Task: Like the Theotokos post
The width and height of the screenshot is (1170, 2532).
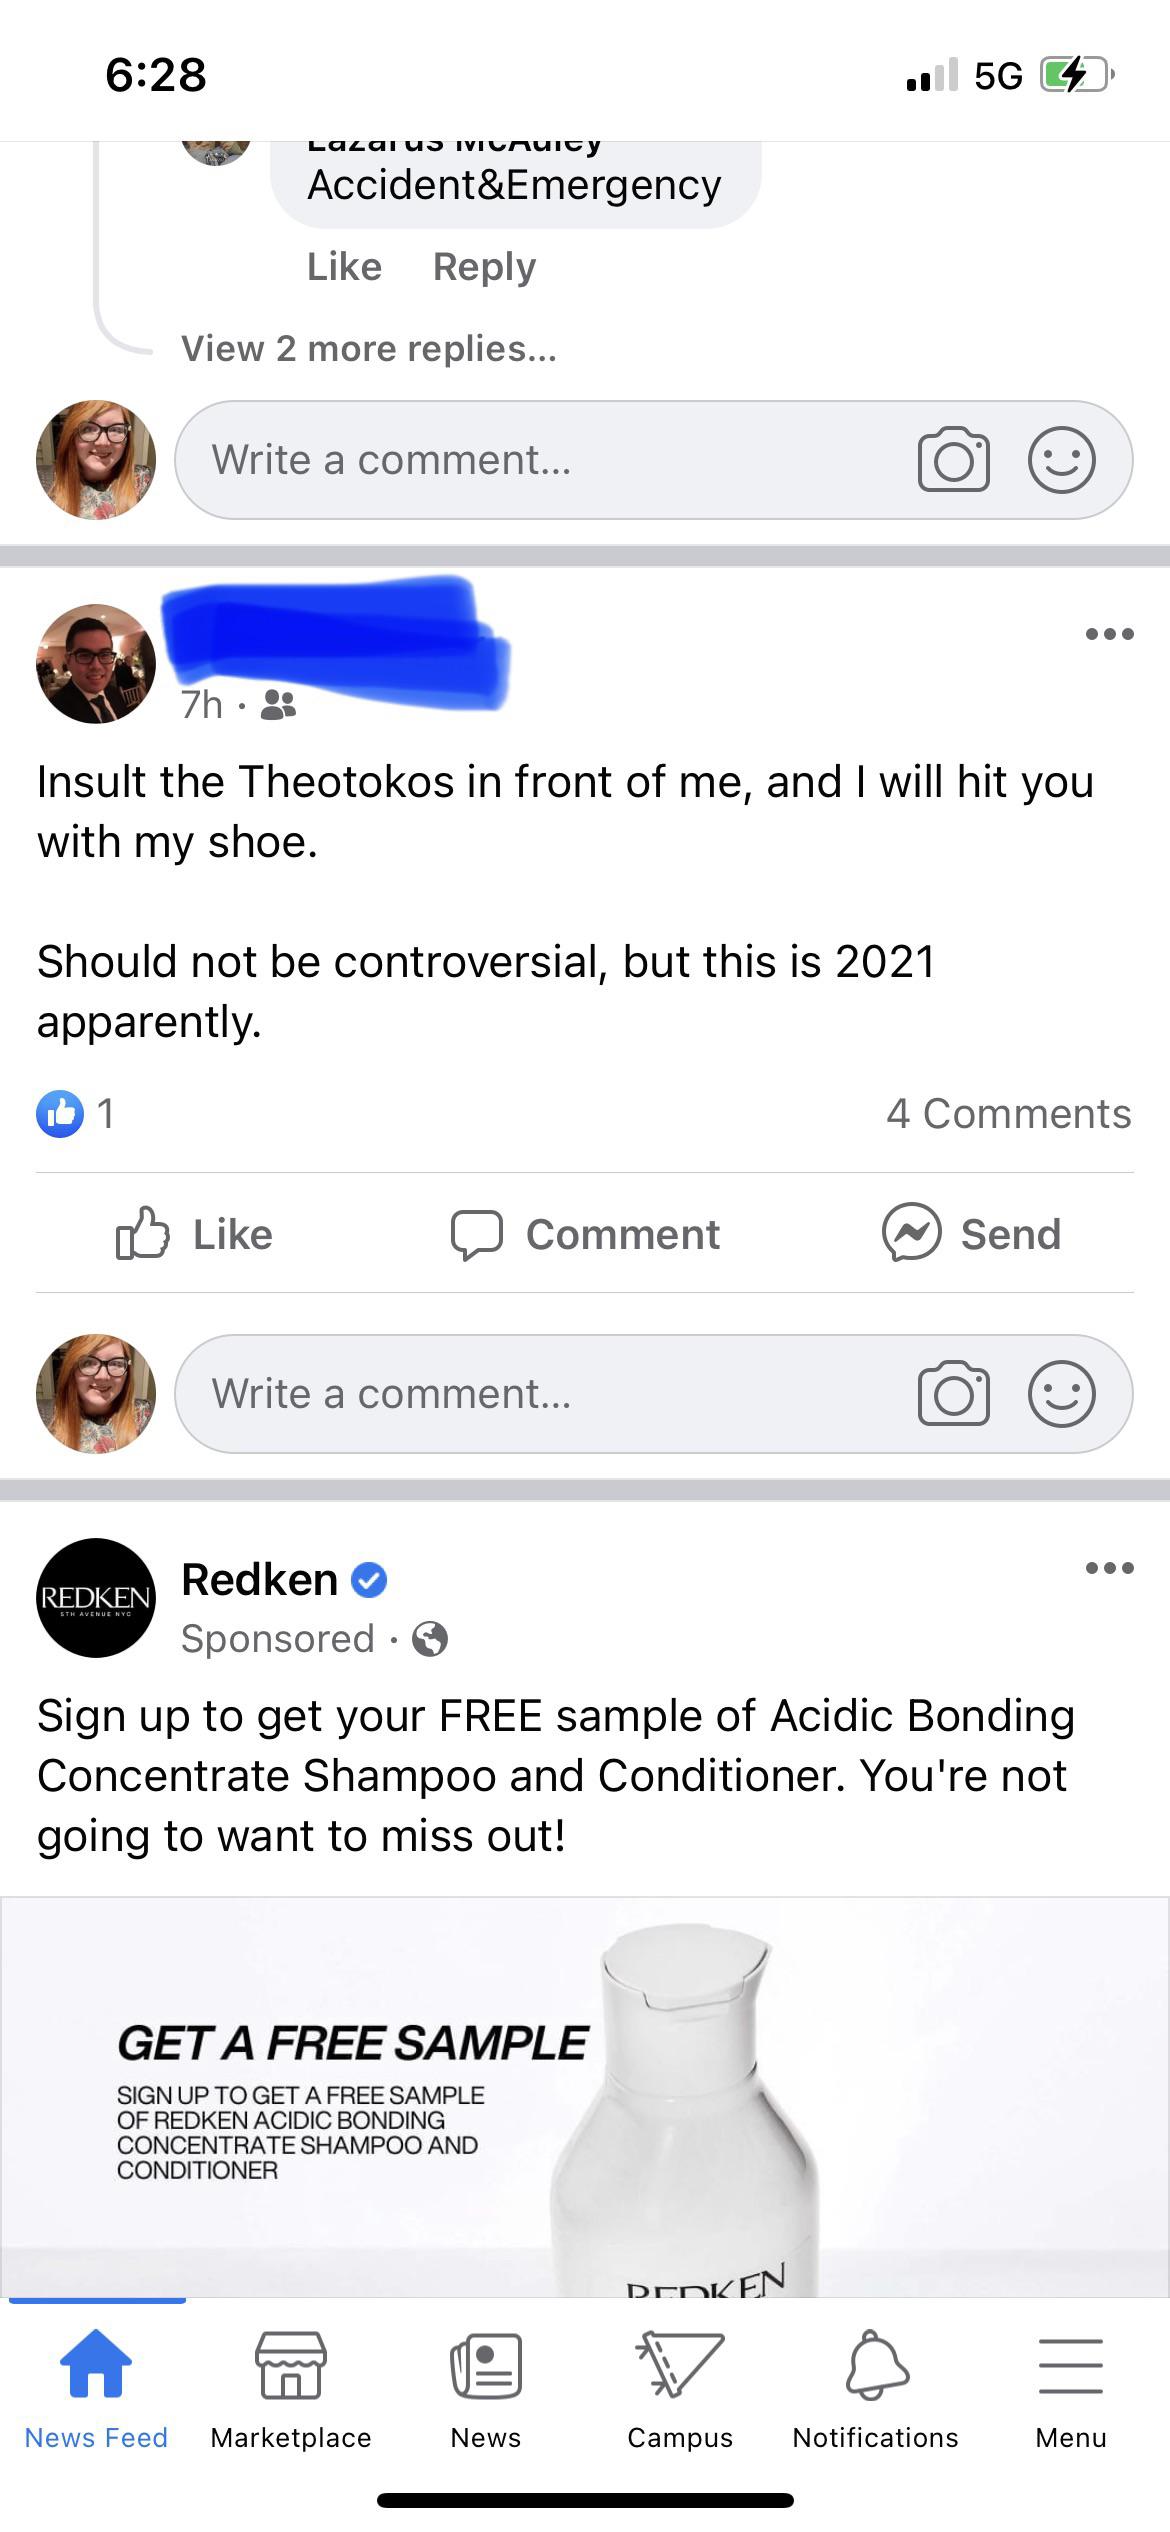Action: 195,1234
